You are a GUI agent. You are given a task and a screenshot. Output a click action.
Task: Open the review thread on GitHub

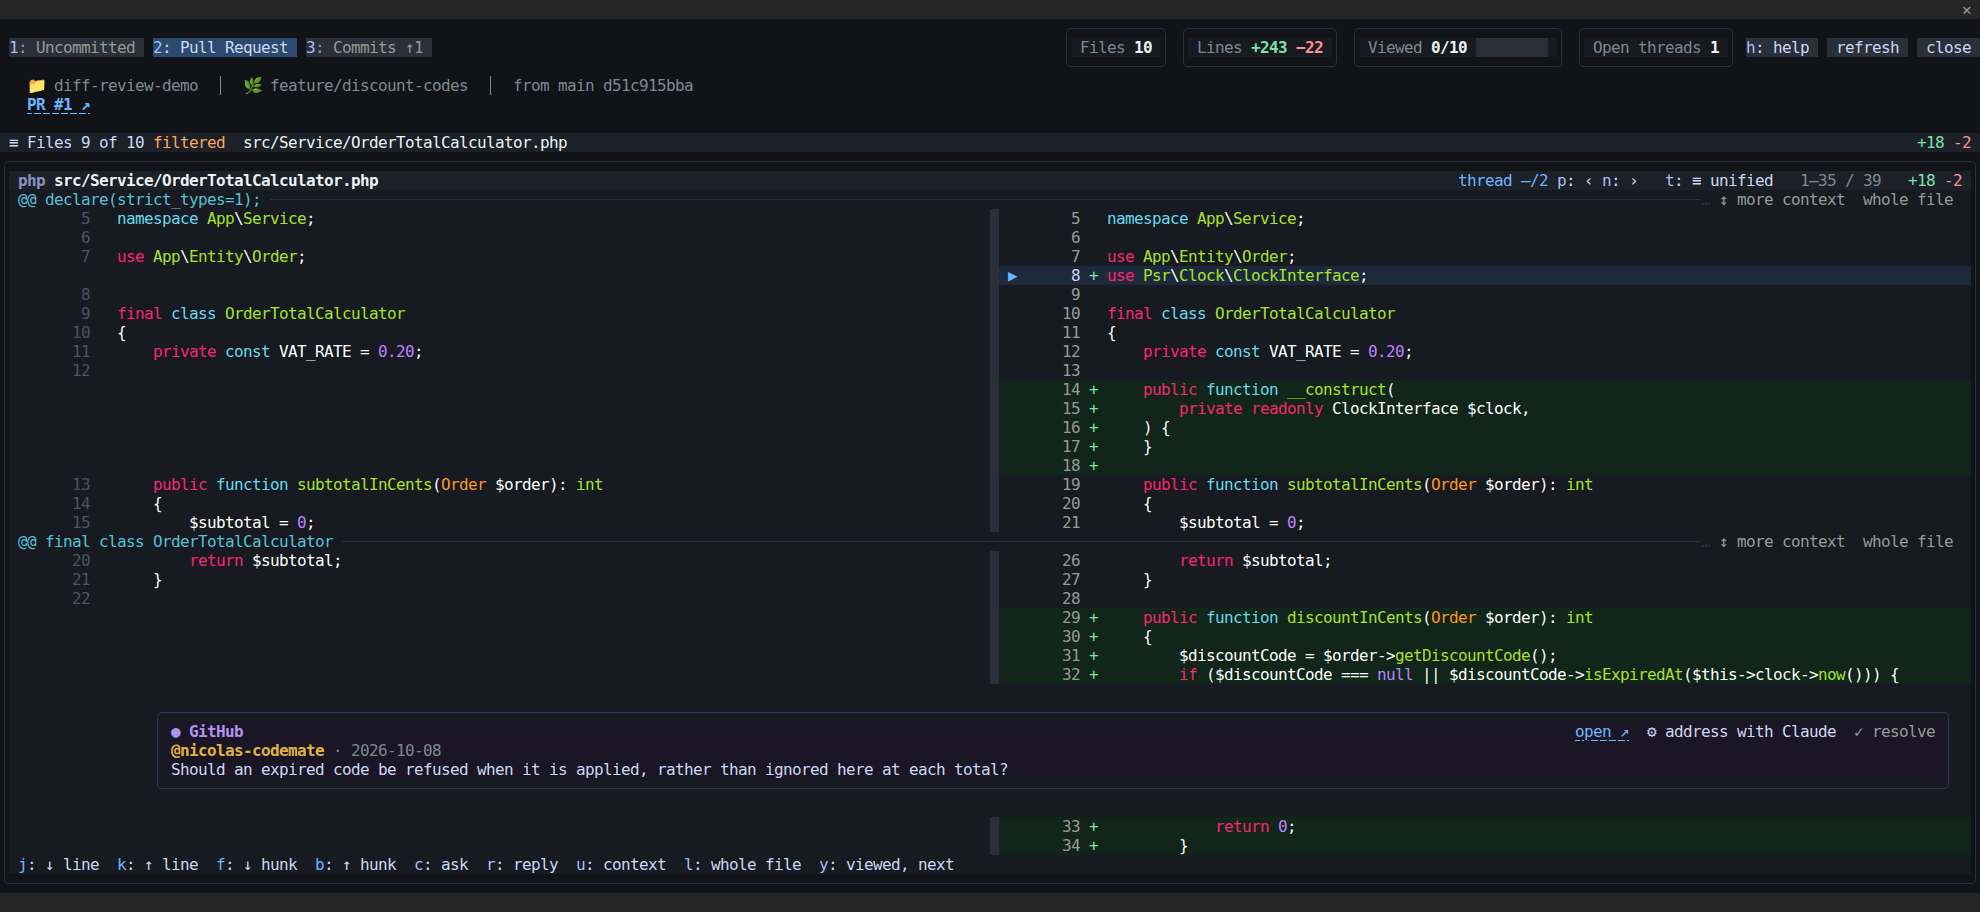pos(1602,732)
